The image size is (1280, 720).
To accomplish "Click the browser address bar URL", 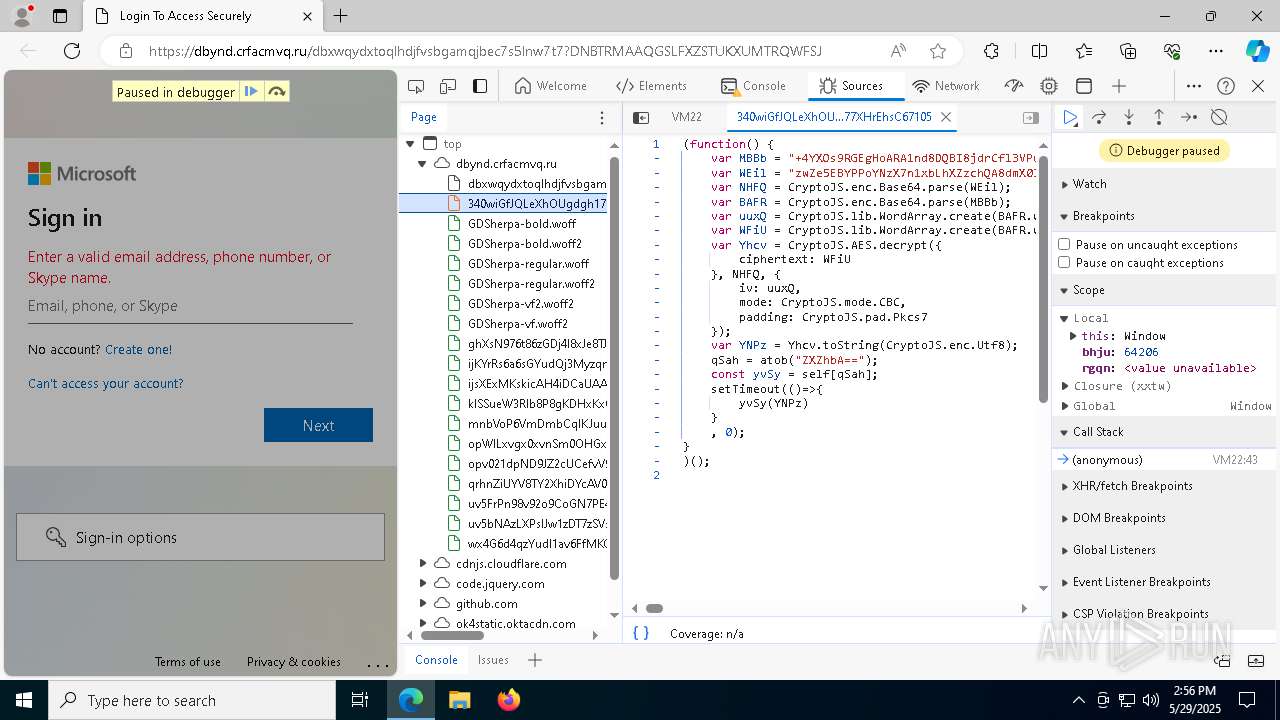I will coord(485,51).
